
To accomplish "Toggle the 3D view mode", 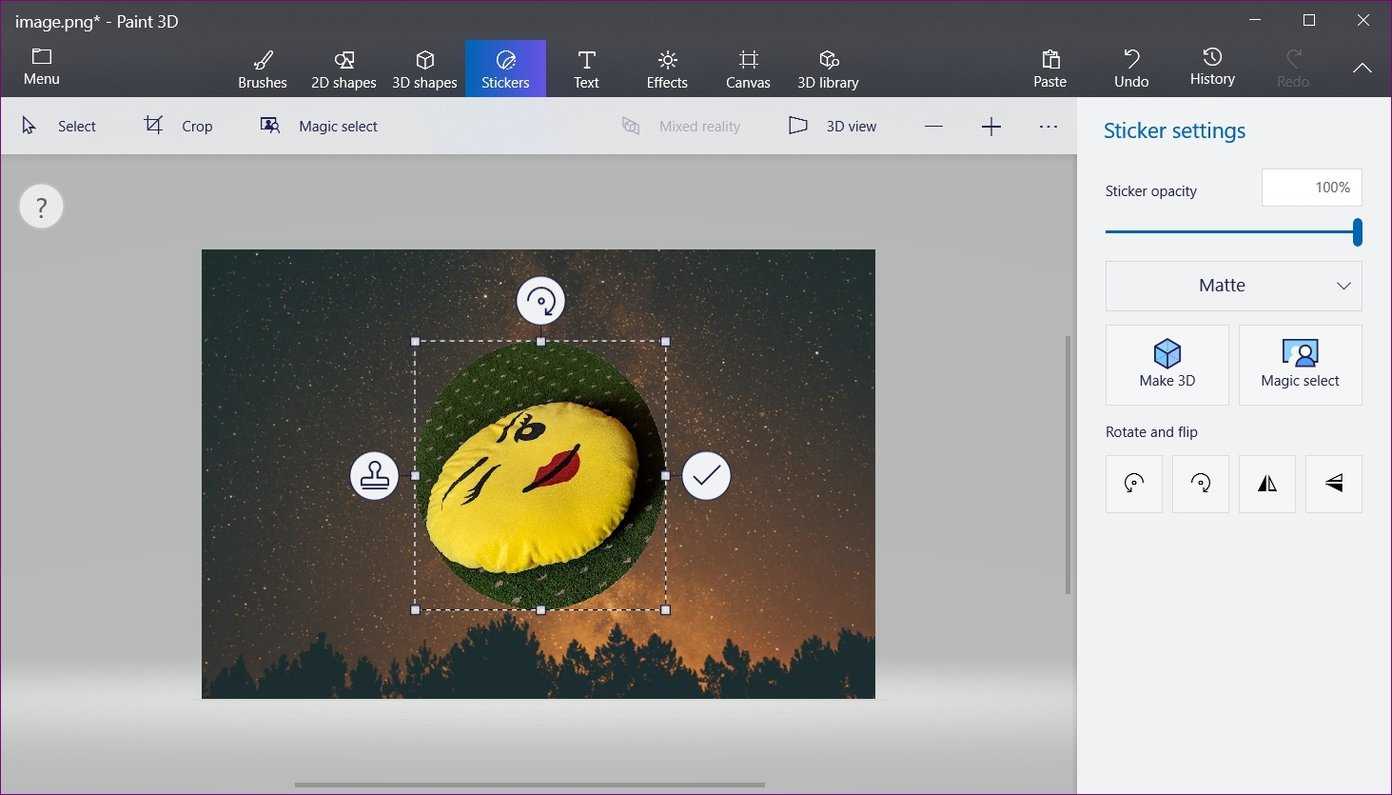I will click(832, 126).
